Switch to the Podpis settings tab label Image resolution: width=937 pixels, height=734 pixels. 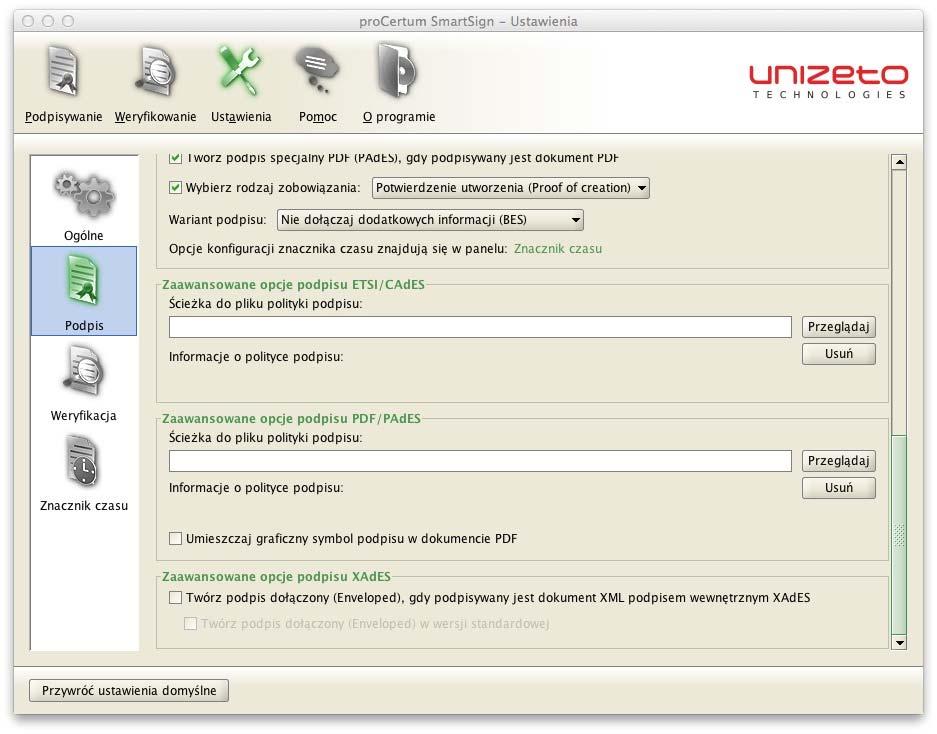pyautogui.click(x=84, y=326)
